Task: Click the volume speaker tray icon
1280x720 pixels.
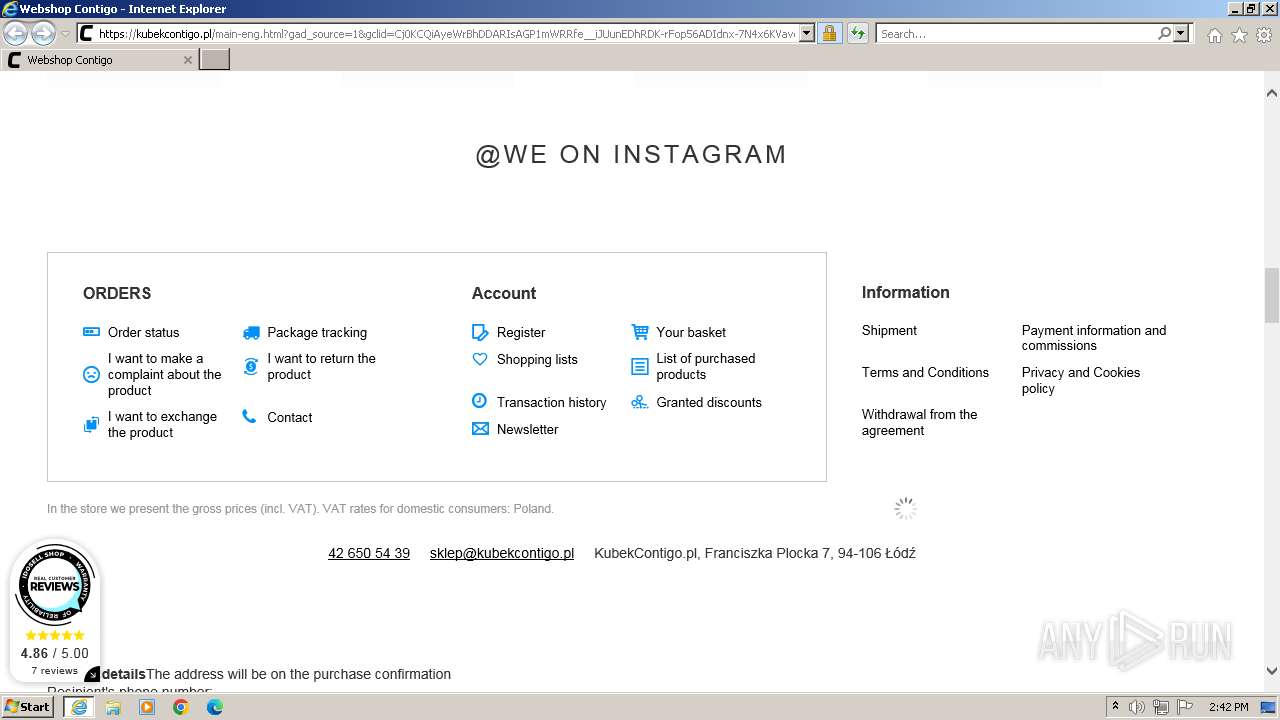Action: 1137,707
